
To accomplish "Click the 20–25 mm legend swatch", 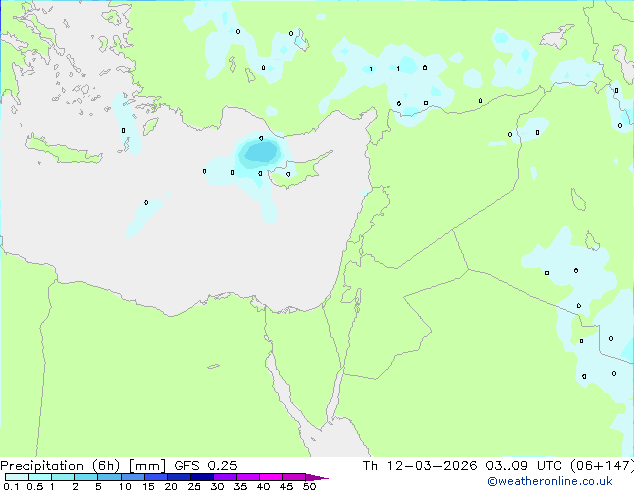I will click(178, 477).
